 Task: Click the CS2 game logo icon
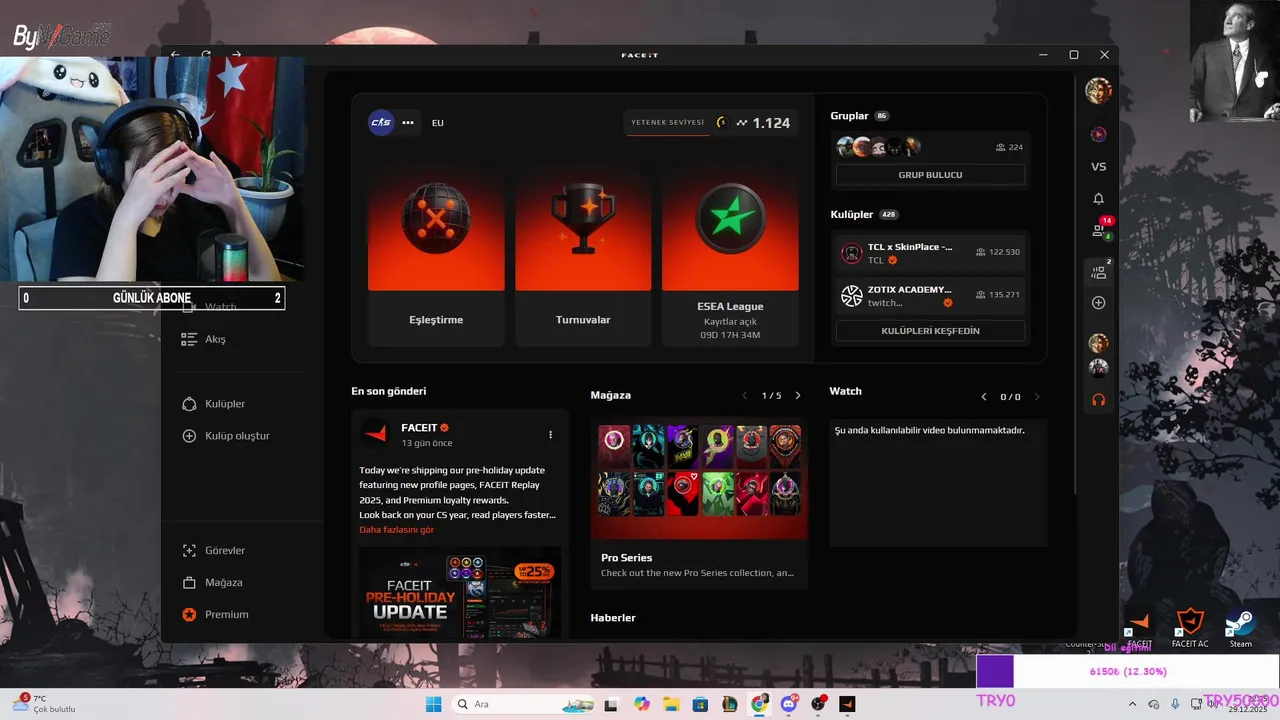[x=381, y=122]
